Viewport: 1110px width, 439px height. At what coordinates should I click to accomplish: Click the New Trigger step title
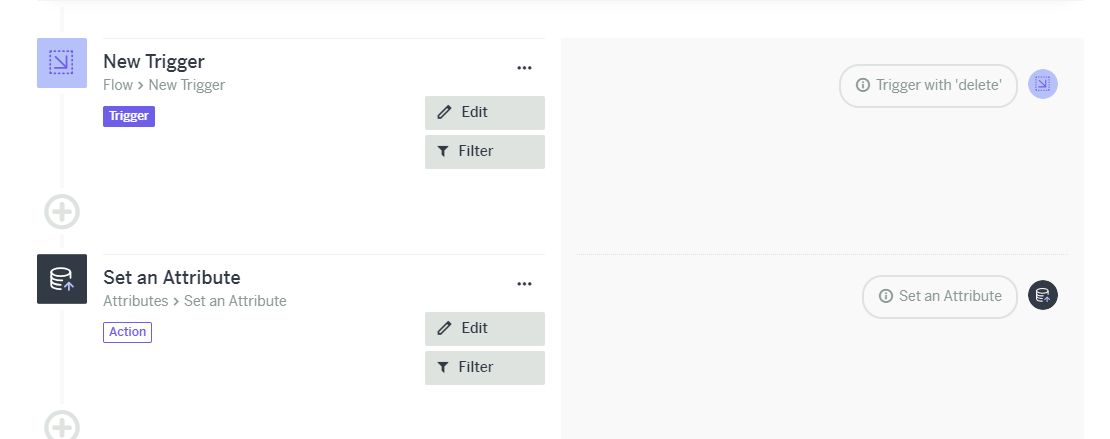pos(154,62)
